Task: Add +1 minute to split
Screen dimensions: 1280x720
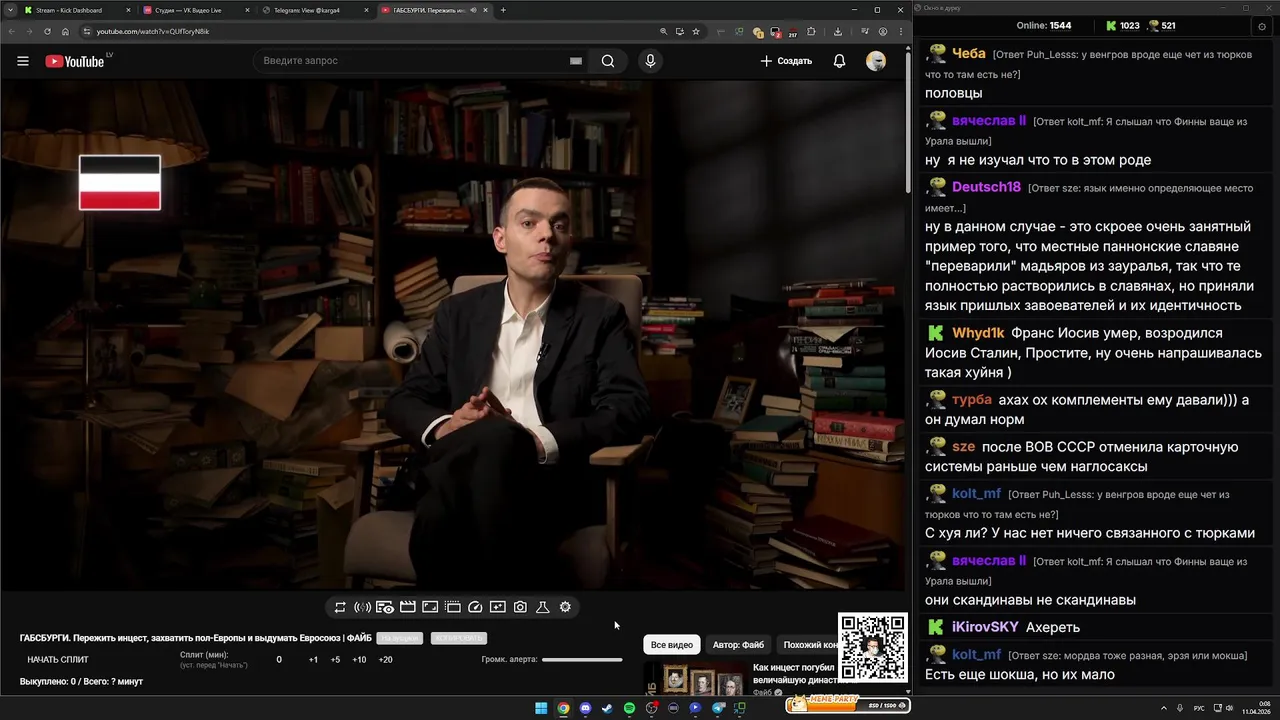Action: tap(313, 660)
